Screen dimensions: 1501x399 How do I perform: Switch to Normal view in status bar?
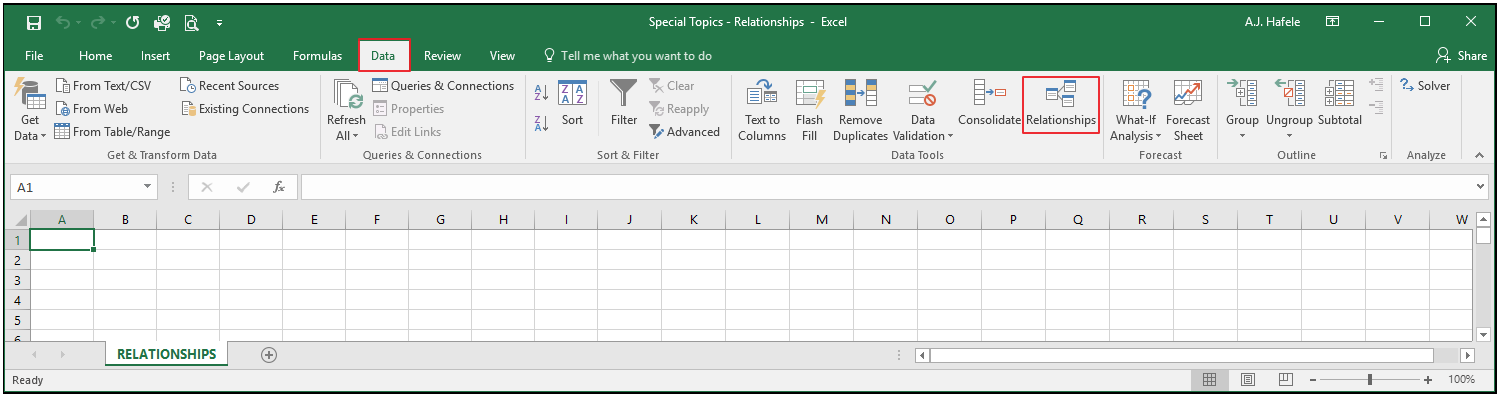(x=1209, y=380)
